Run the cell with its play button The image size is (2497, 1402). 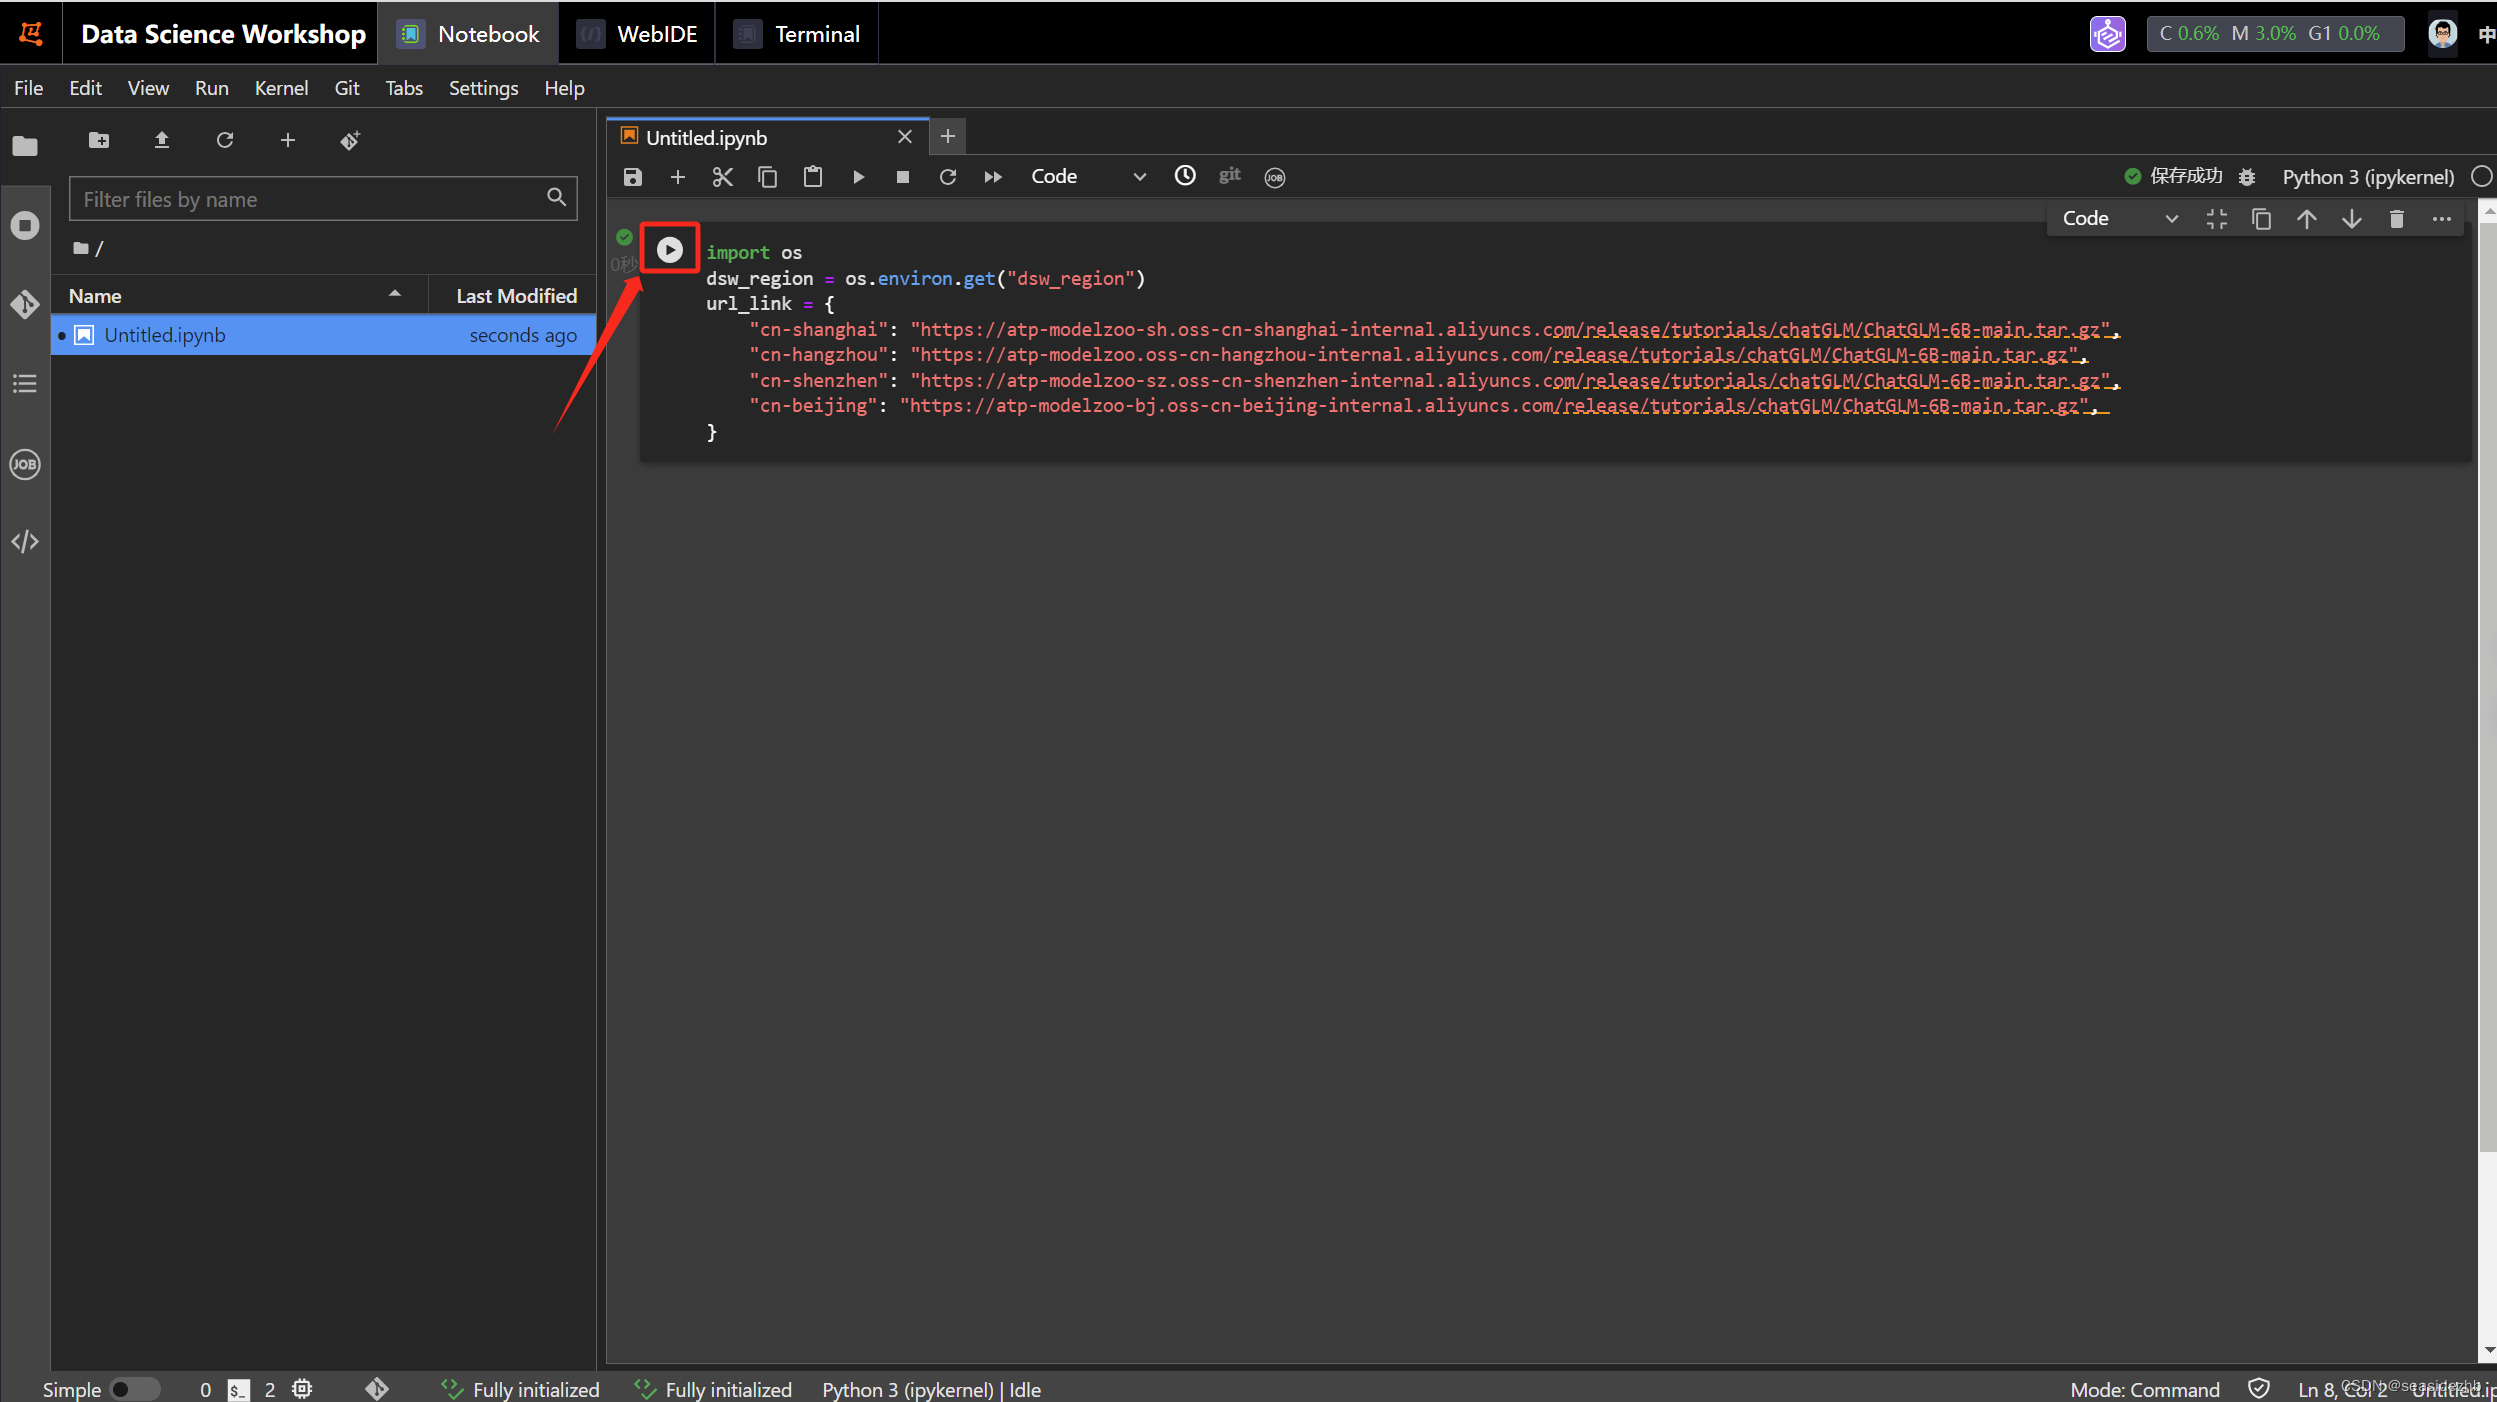click(x=670, y=249)
